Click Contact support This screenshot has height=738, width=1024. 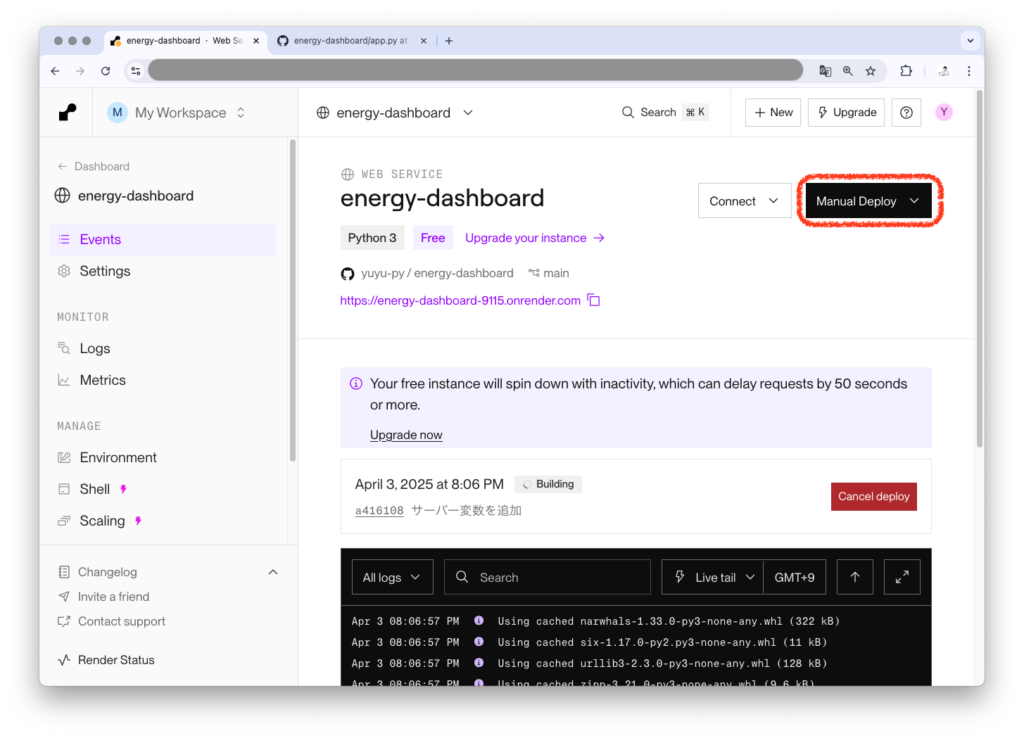click(x=121, y=621)
